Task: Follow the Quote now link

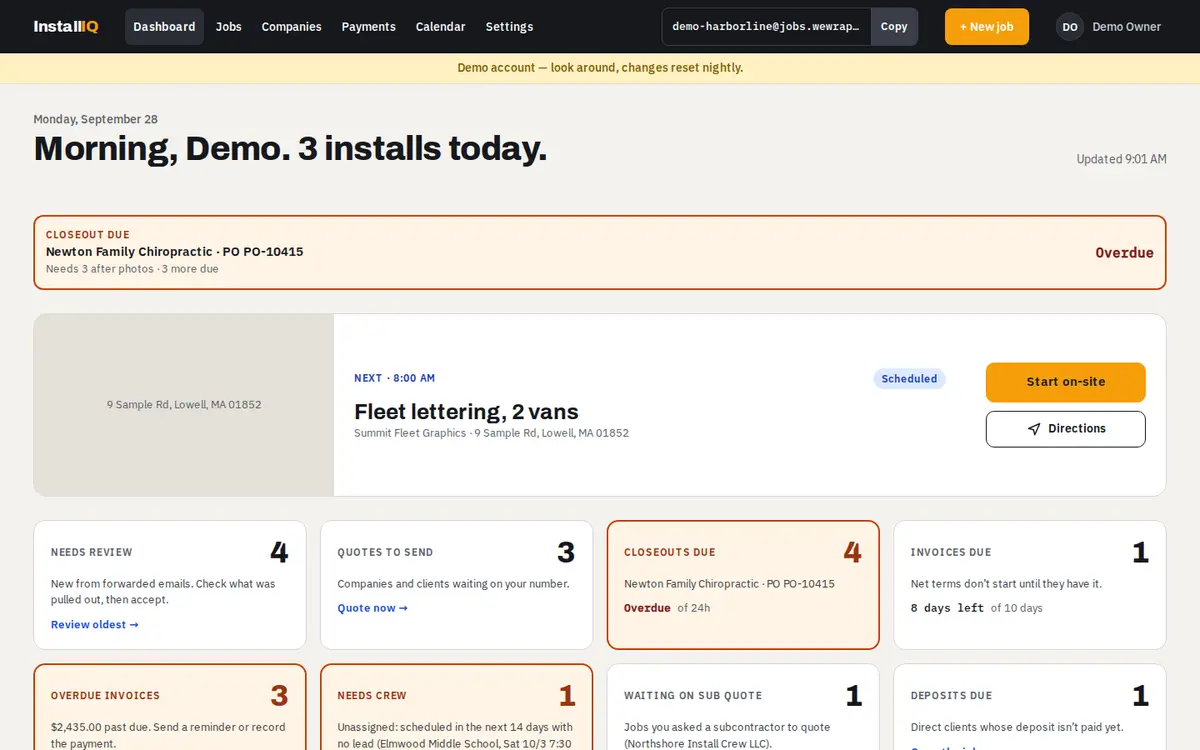Action: click(x=372, y=608)
